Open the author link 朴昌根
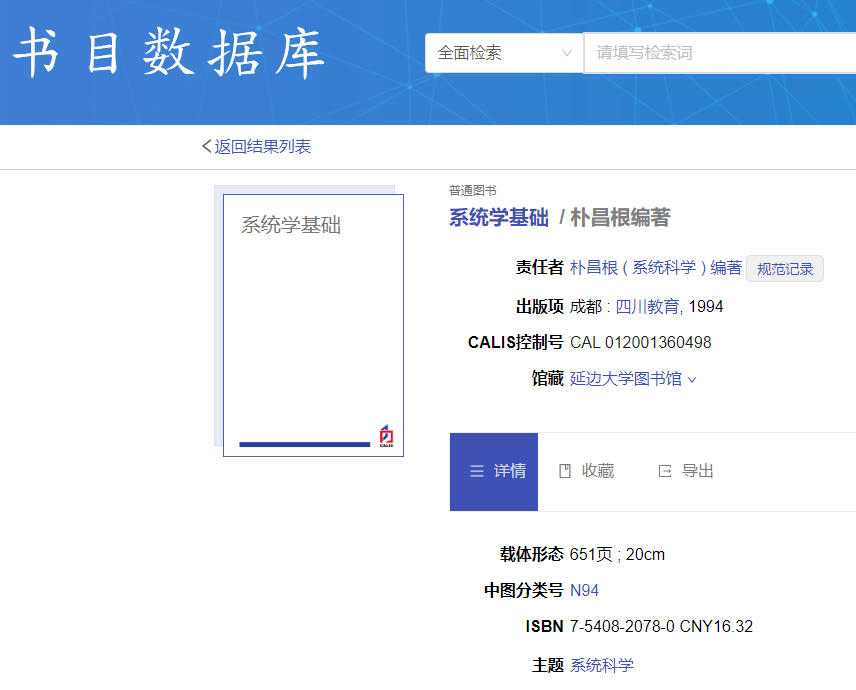This screenshot has width=856, height=690. click(x=593, y=268)
